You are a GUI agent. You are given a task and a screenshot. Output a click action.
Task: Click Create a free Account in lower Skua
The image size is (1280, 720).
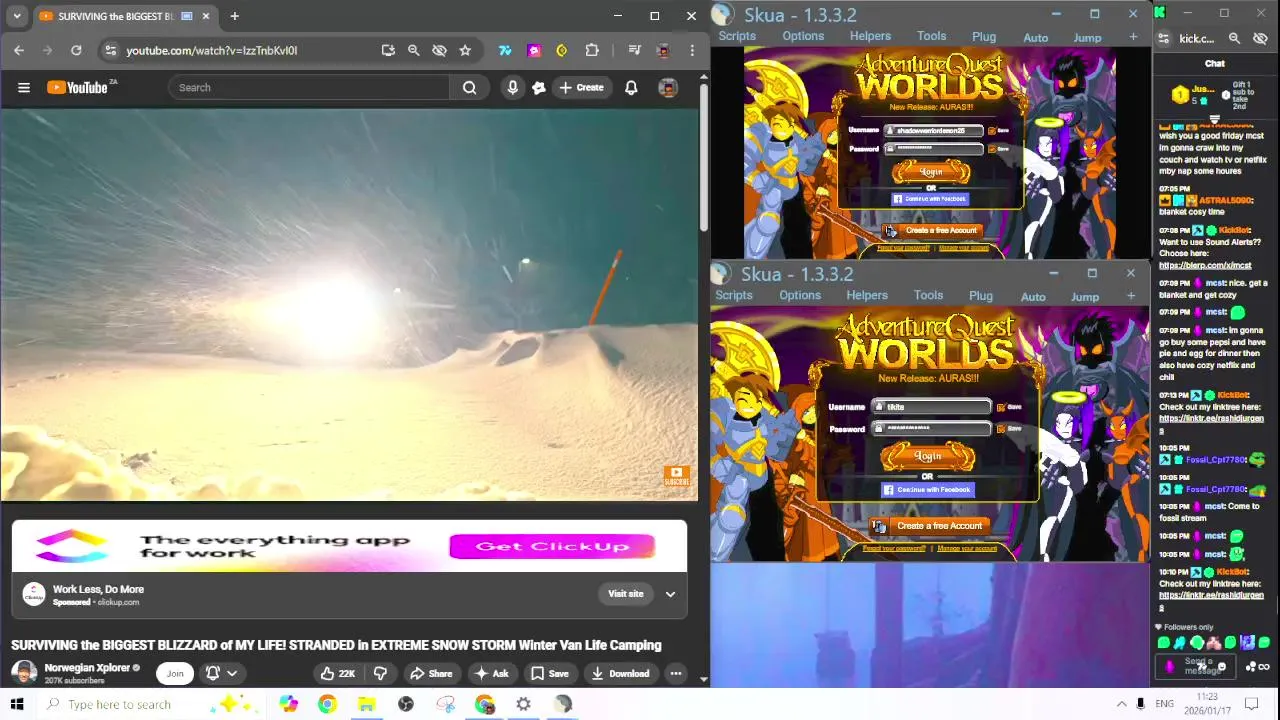point(928,526)
